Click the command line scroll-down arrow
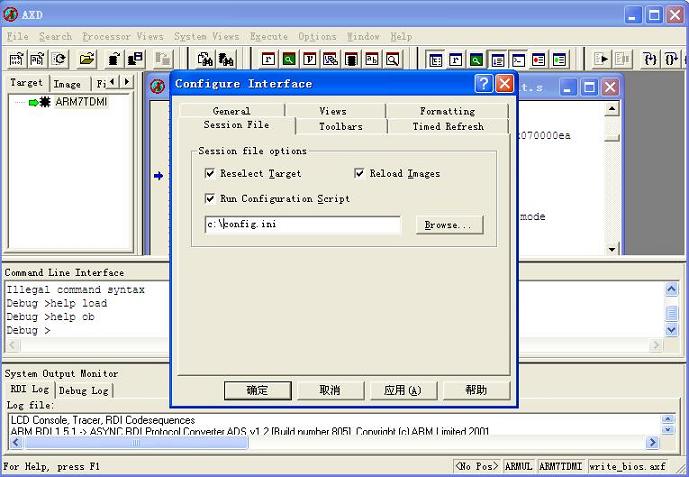Screen dimensions: 689x477 pos(671,329)
